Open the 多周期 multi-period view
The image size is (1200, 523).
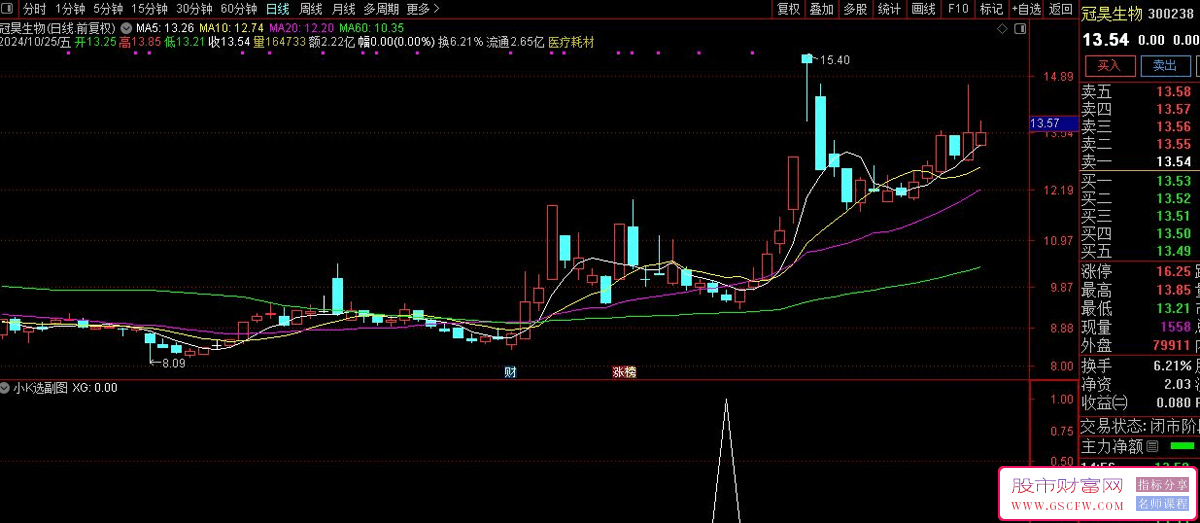point(381,9)
